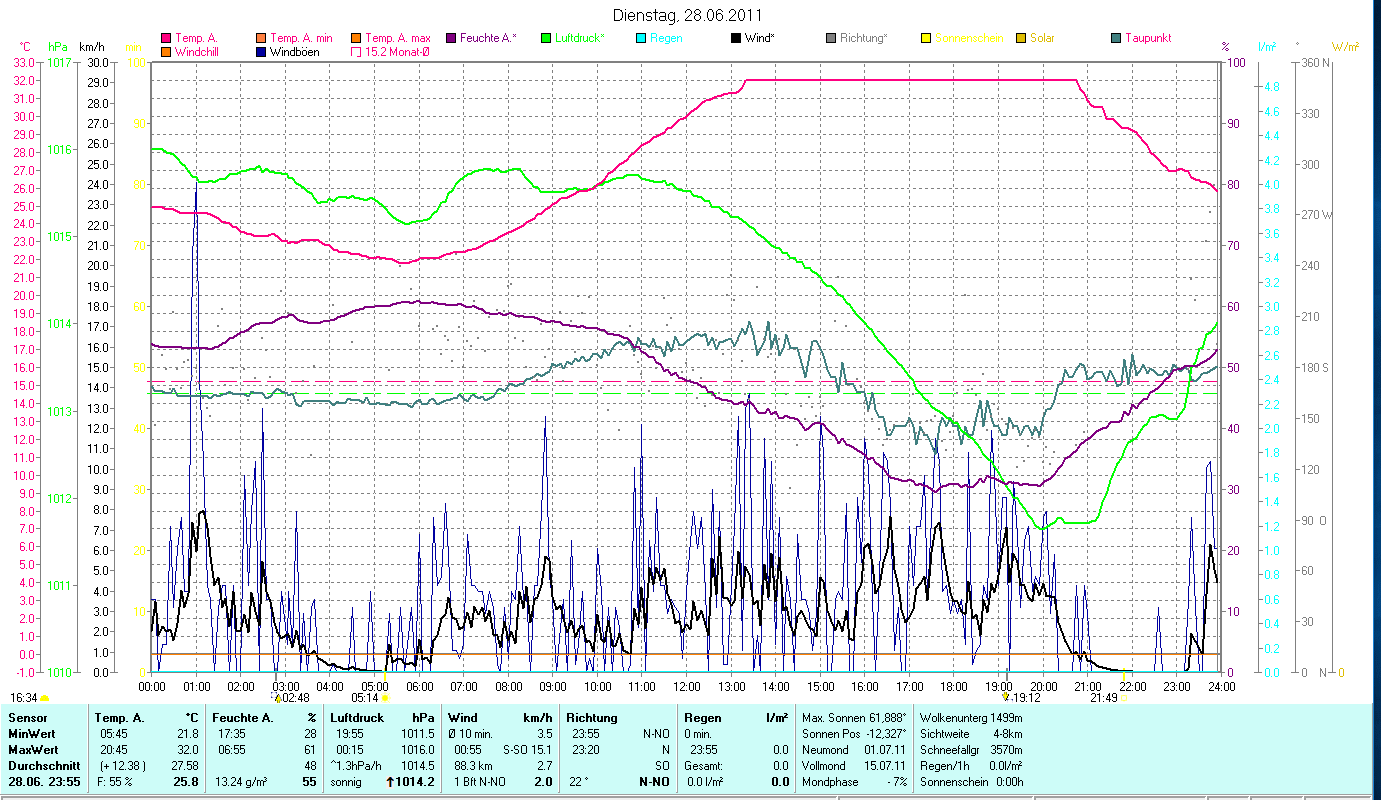Click the teal Taupunkt legend square
Screen dimensions: 1381x800
click(1116, 39)
